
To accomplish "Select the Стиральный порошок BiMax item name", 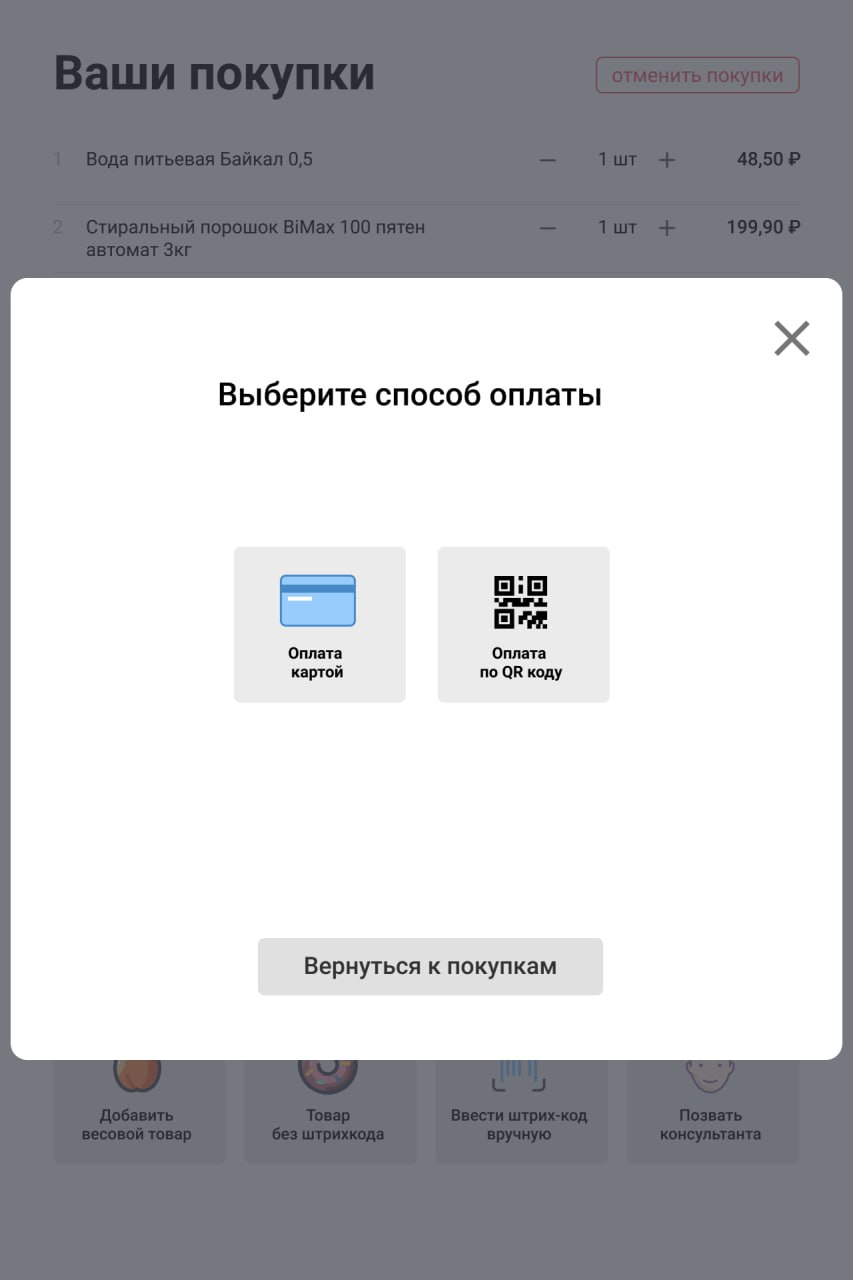I will (x=255, y=238).
